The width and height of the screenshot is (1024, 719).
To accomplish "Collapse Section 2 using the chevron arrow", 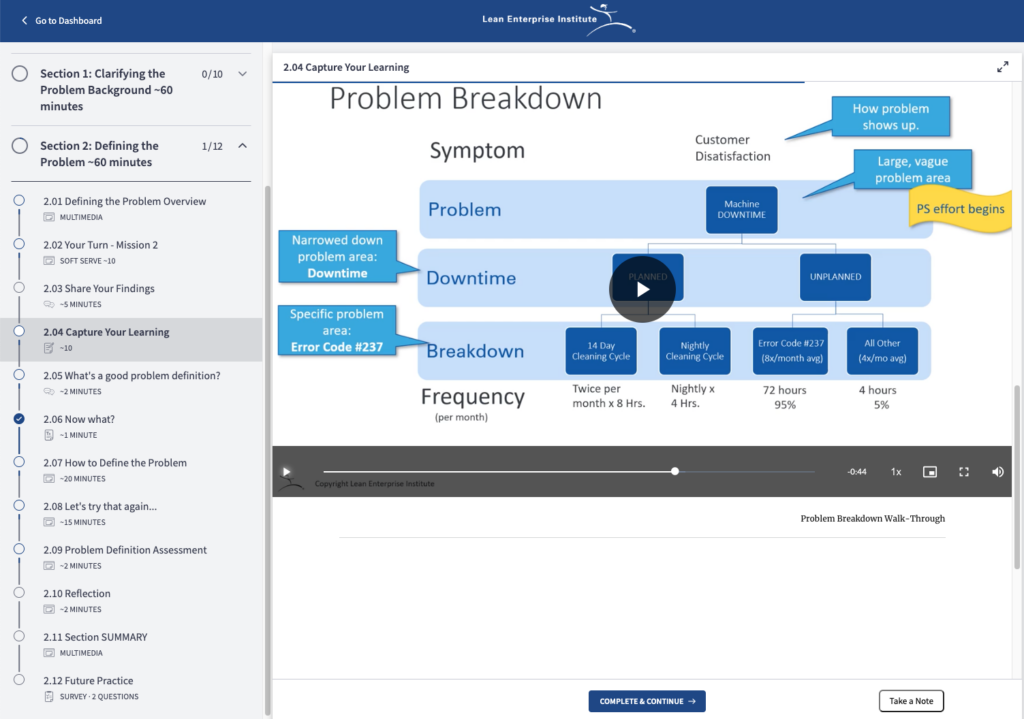I will pyautogui.click(x=242, y=146).
